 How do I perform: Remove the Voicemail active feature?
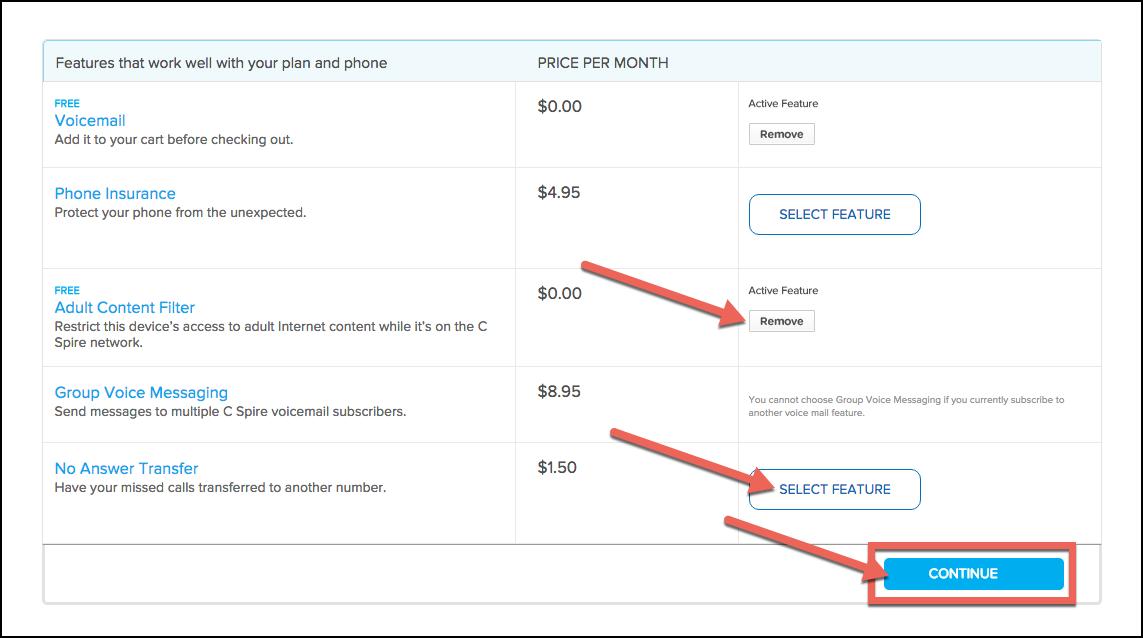coord(781,134)
